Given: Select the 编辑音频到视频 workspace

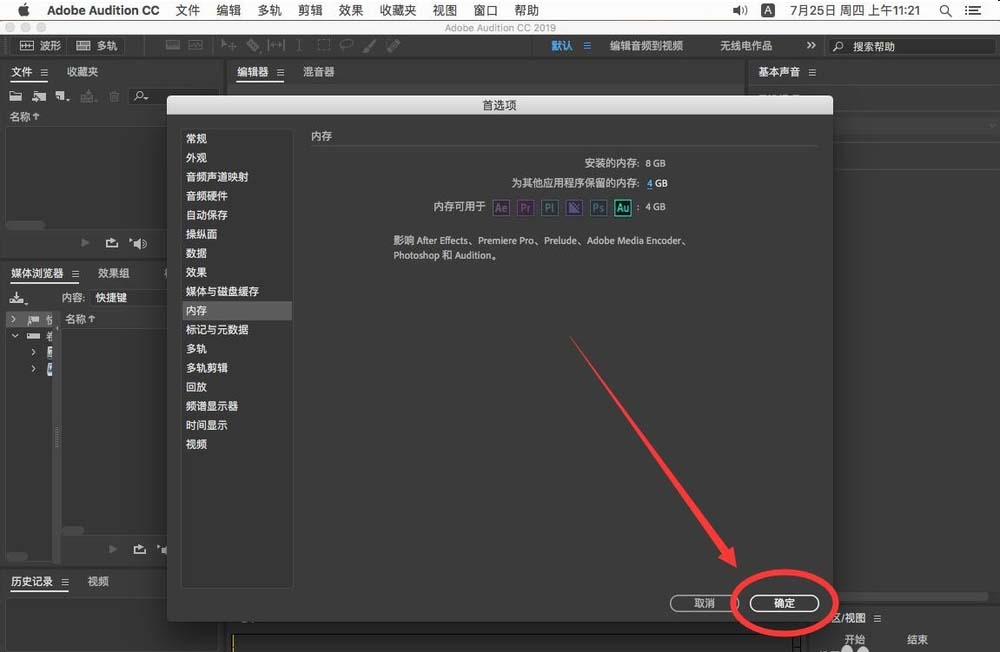Looking at the screenshot, I should 646,46.
